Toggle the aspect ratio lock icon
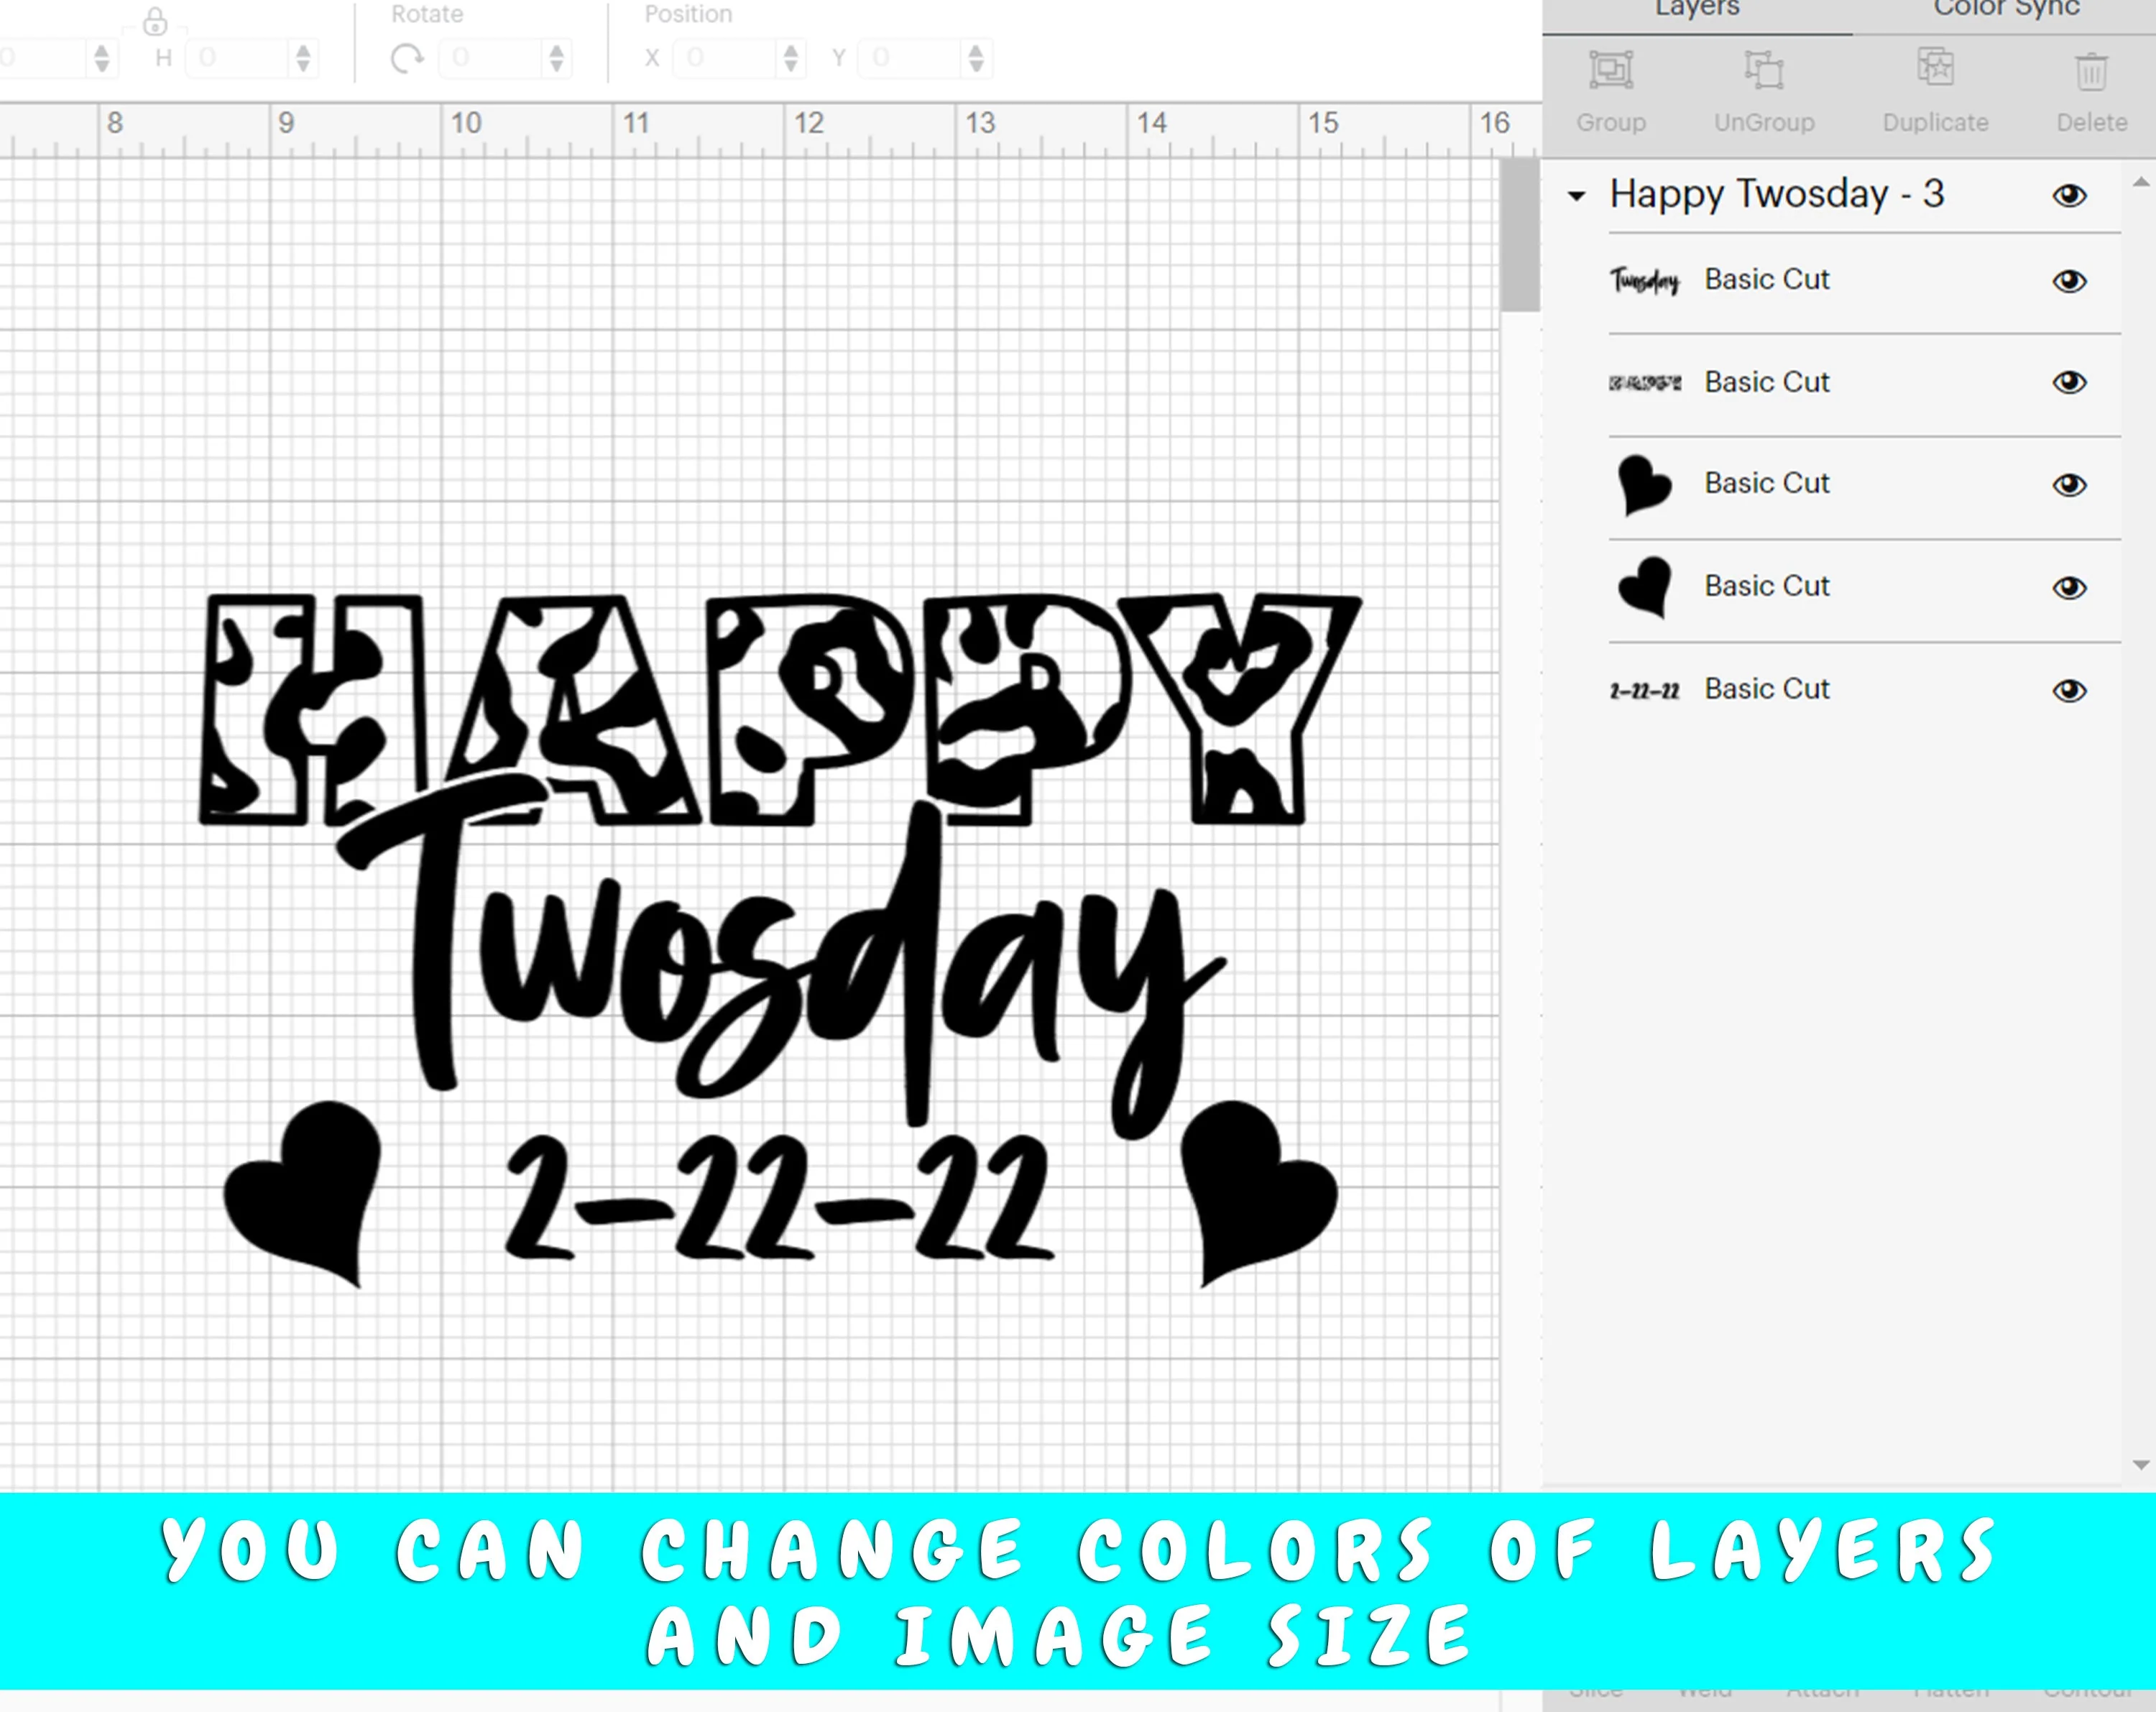This screenshot has height=1712, width=2156. click(x=155, y=21)
